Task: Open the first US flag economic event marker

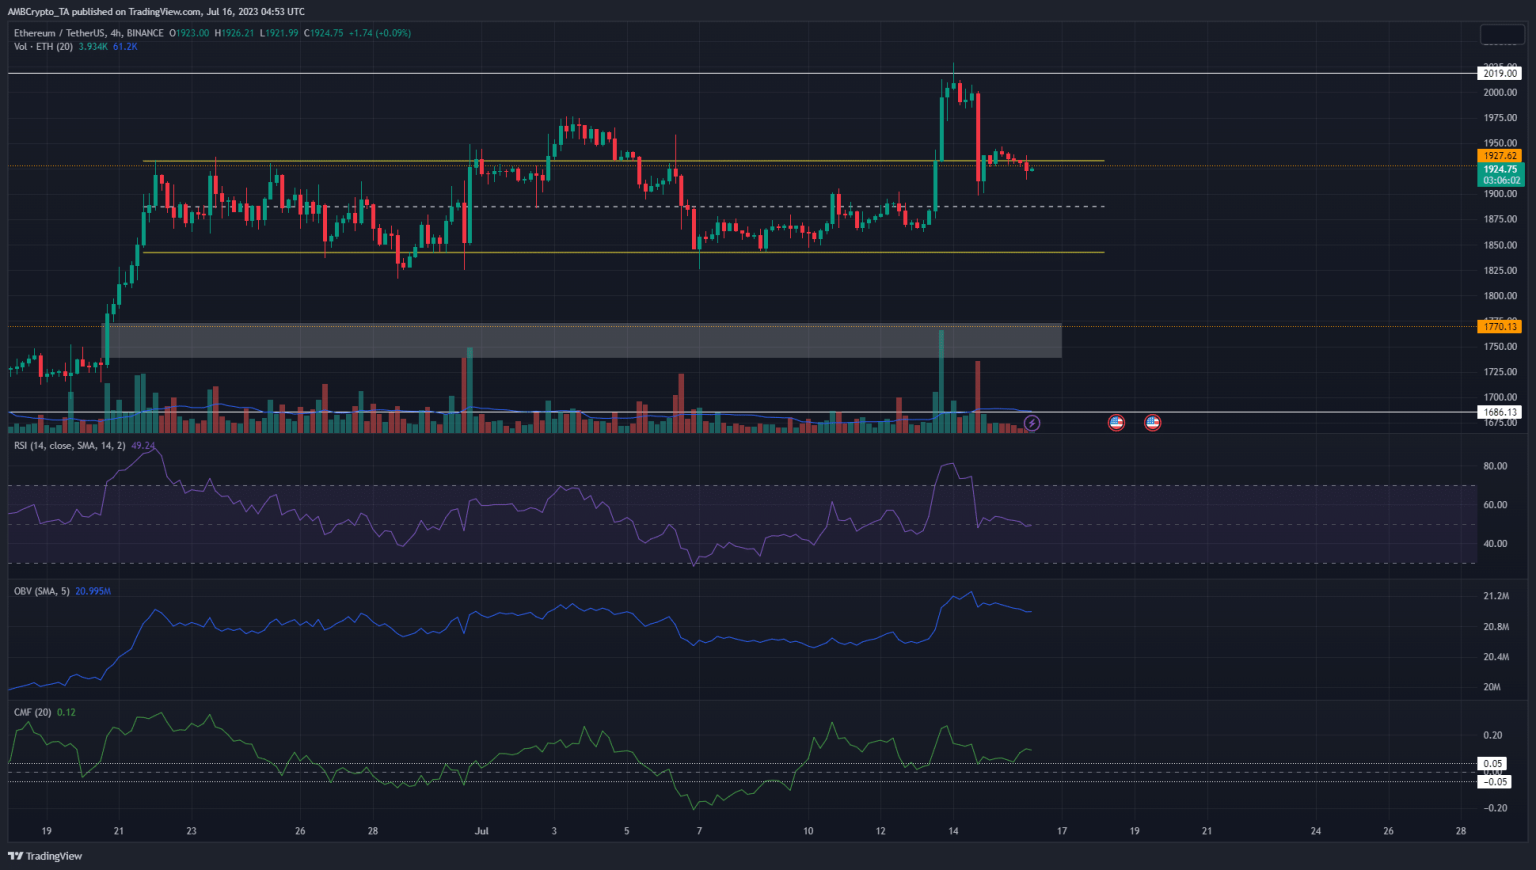Action: pos(1116,423)
